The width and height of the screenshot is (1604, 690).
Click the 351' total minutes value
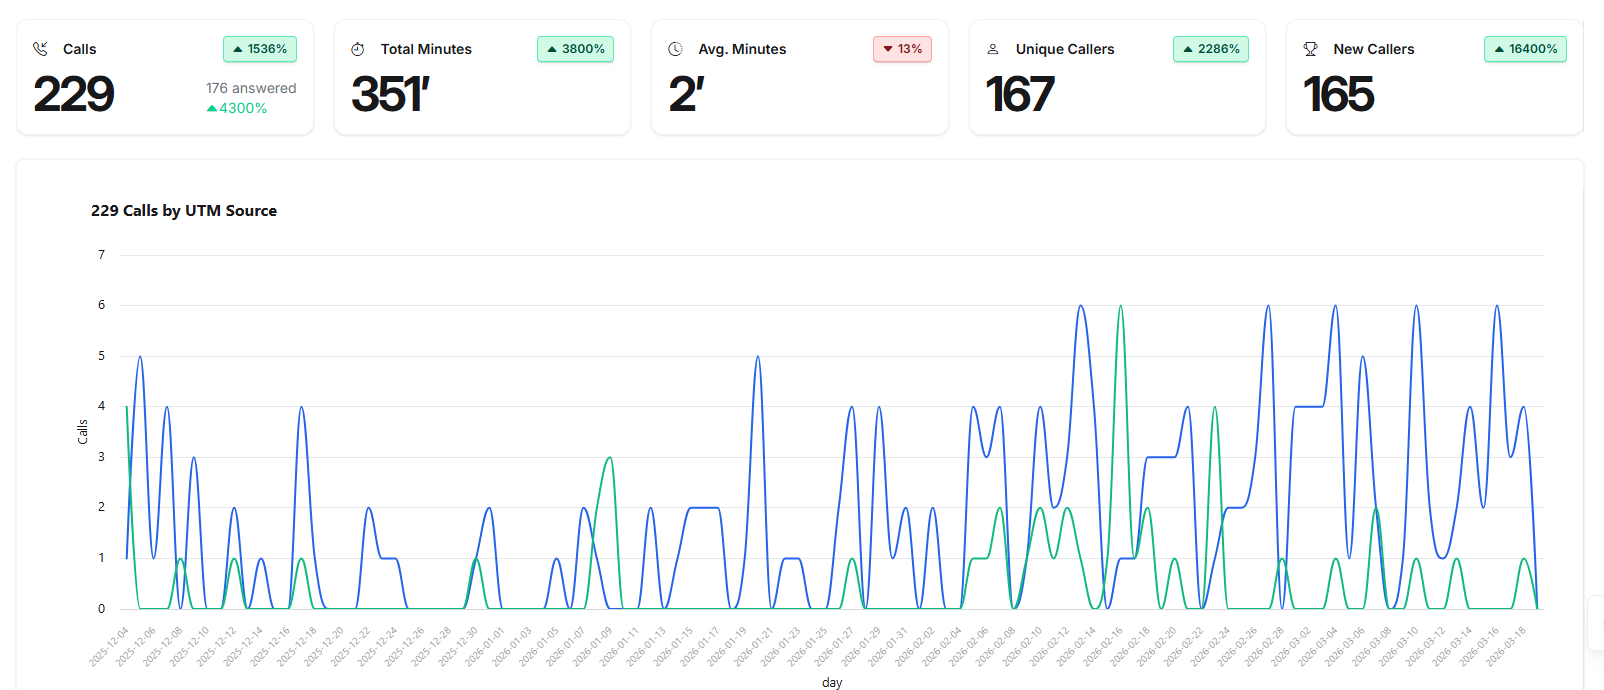[x=390, y=95]
